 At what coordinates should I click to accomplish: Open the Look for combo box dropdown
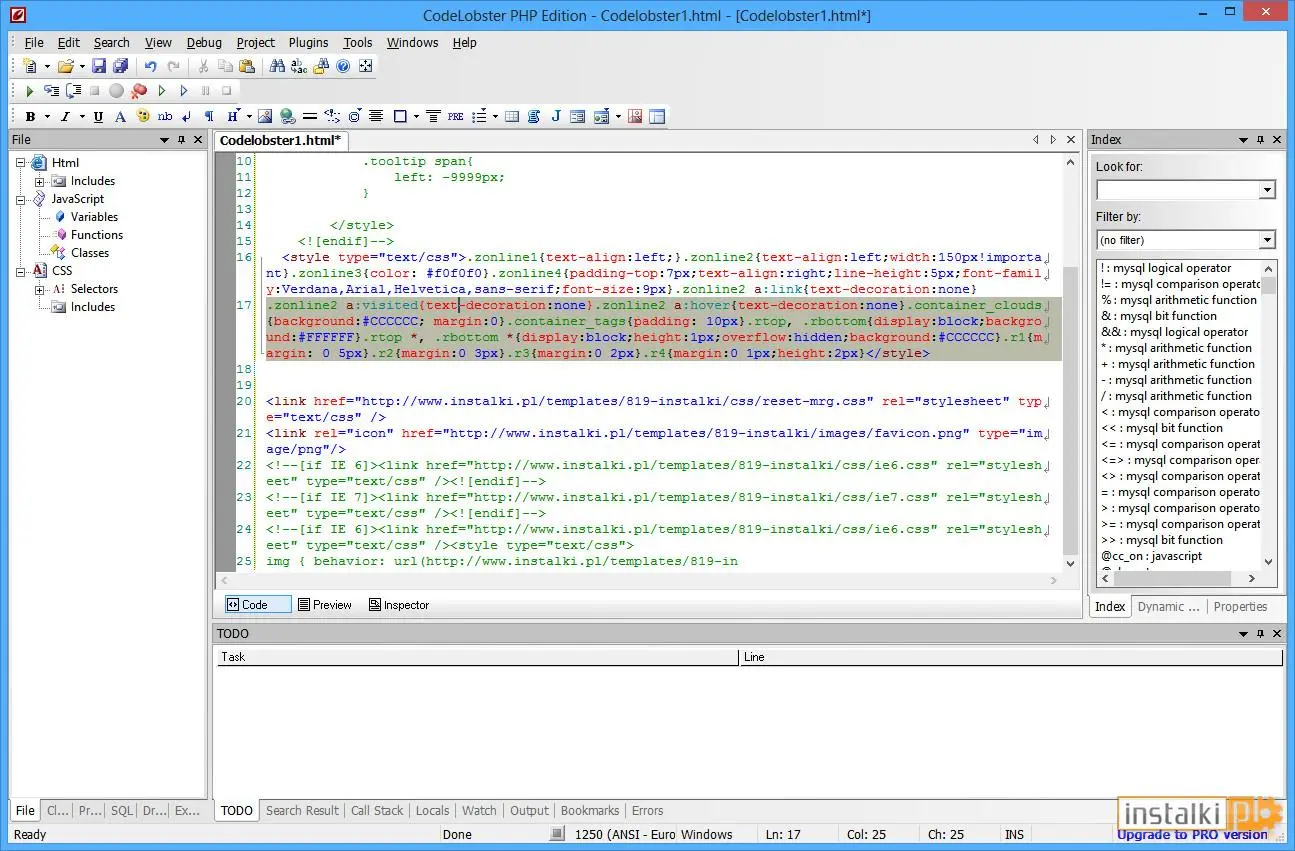click(x=1268, y=190)
